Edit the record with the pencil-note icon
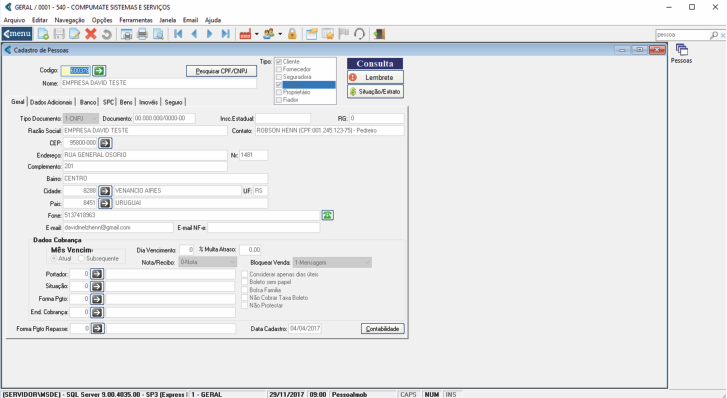Screen dimensions: 727x398 [74, 34]
